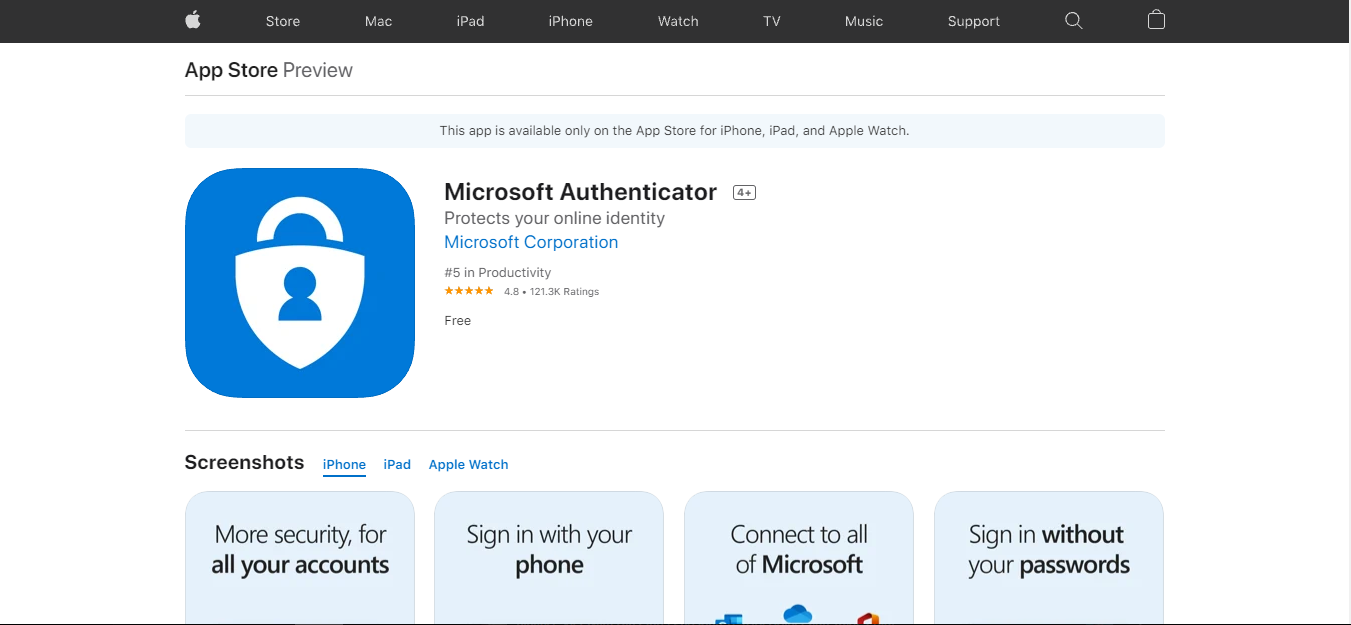Screen dimensions: 1351x625
Task: Open the Microsoft Corporation developer link
Action: click(531, 242)
